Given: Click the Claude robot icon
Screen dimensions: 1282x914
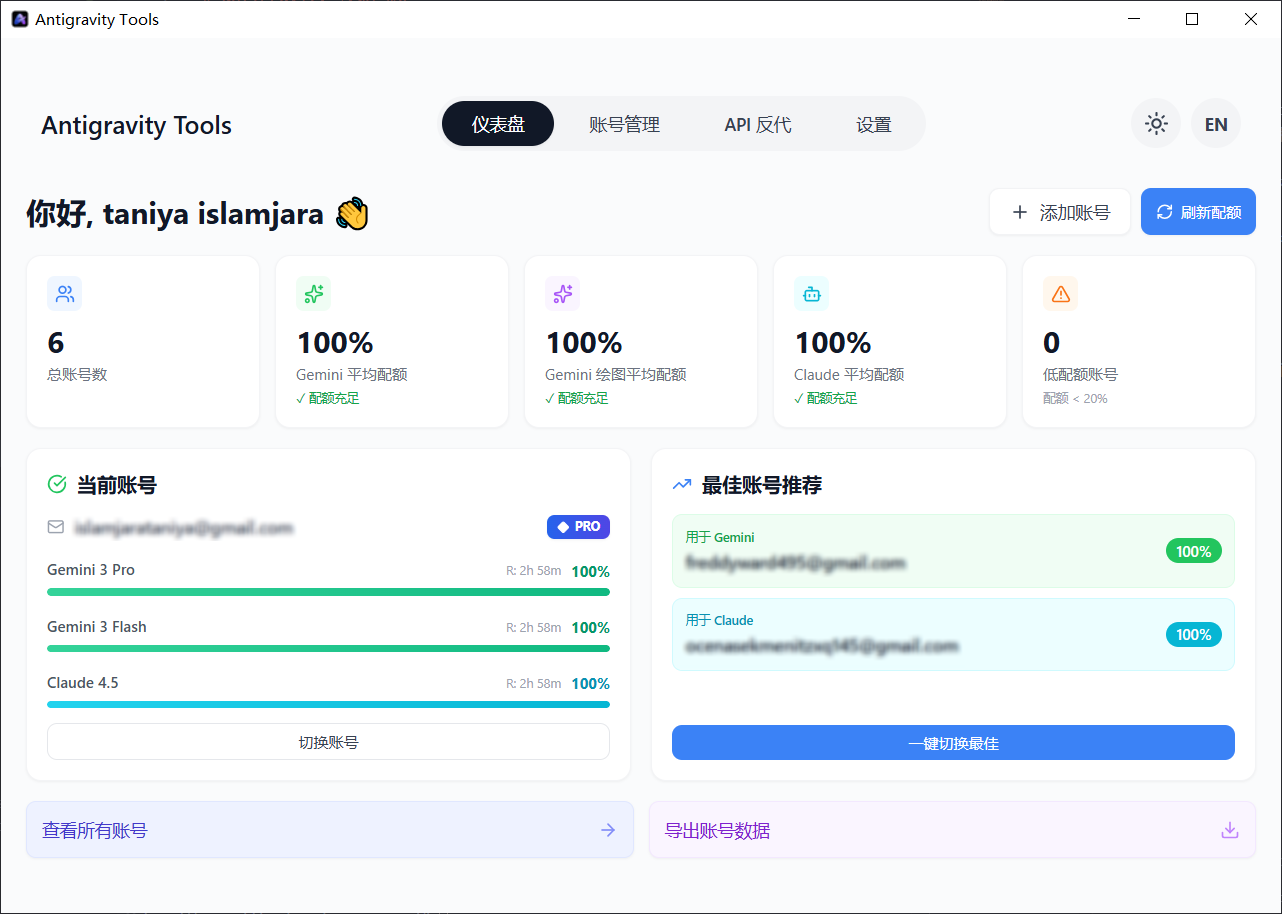Looking at the screenshot, I should tap(811, 294).
